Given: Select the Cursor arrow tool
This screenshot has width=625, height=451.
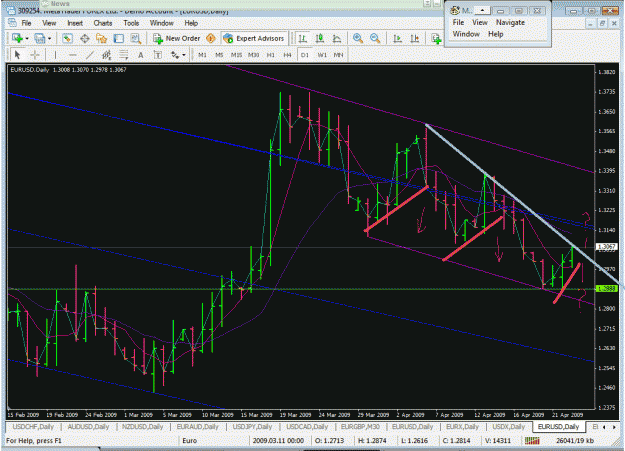Looking at the screenshot, I should [x=17, y=55].
